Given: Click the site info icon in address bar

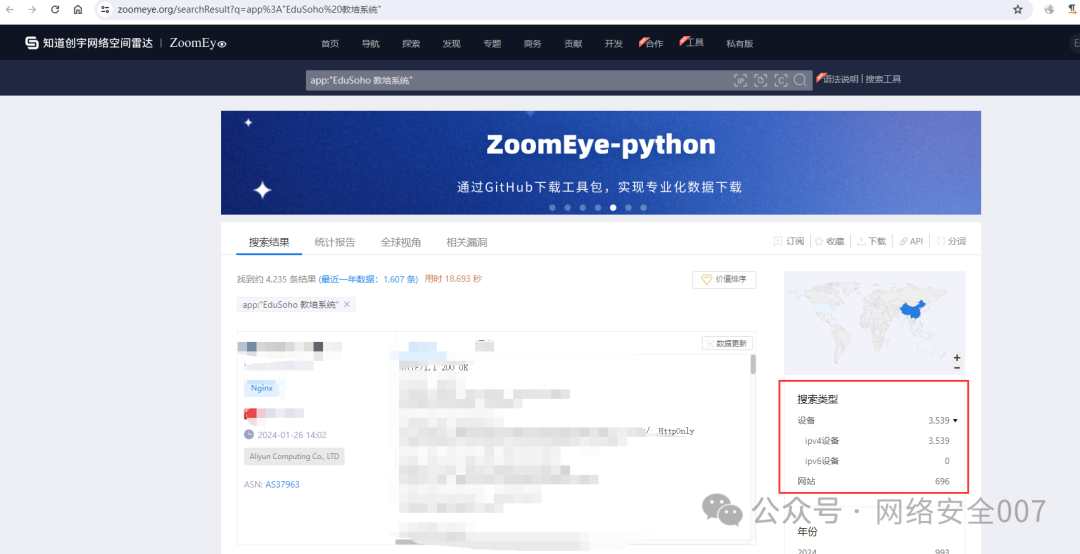Looking at the screenshot, I should (x=105, y=10).
